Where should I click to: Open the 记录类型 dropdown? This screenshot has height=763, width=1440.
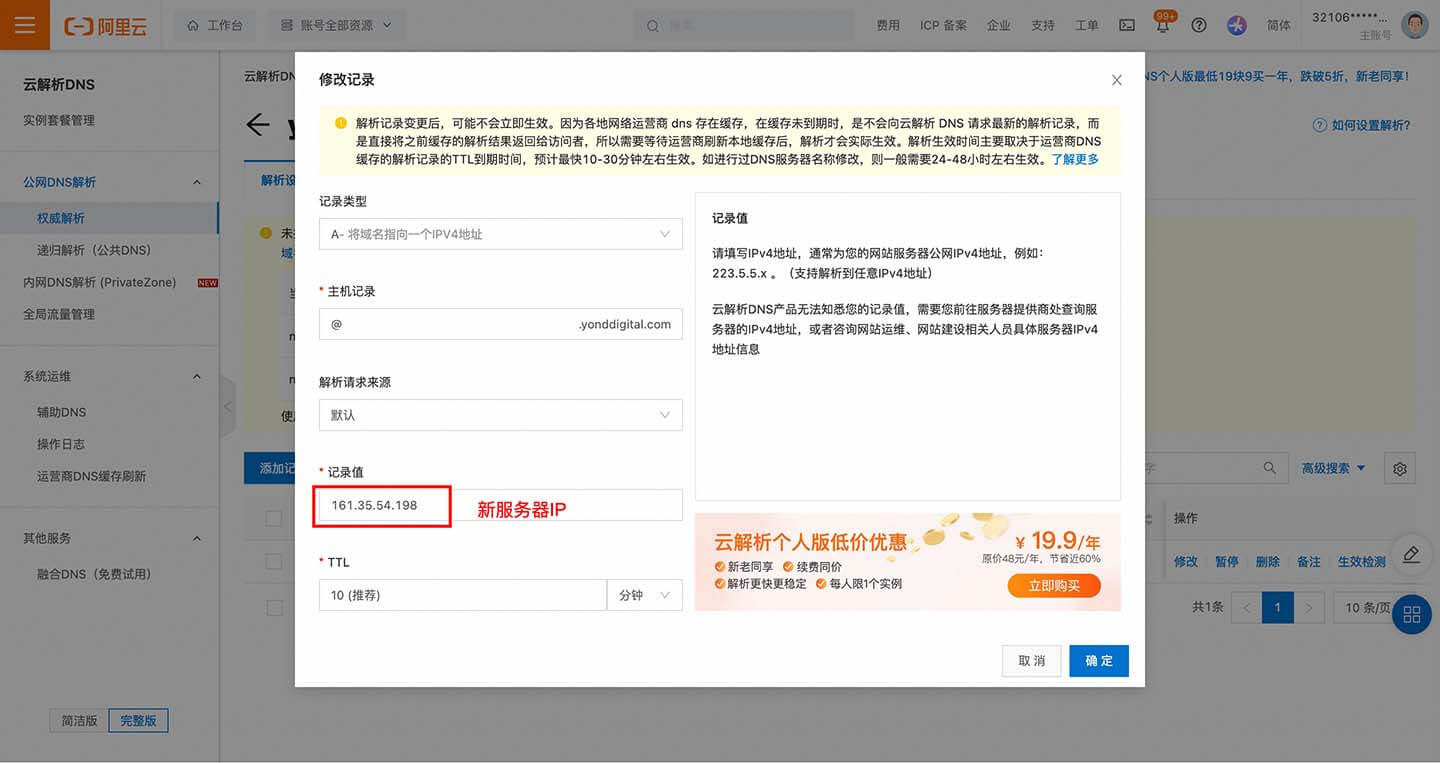[x=500, y=234]
